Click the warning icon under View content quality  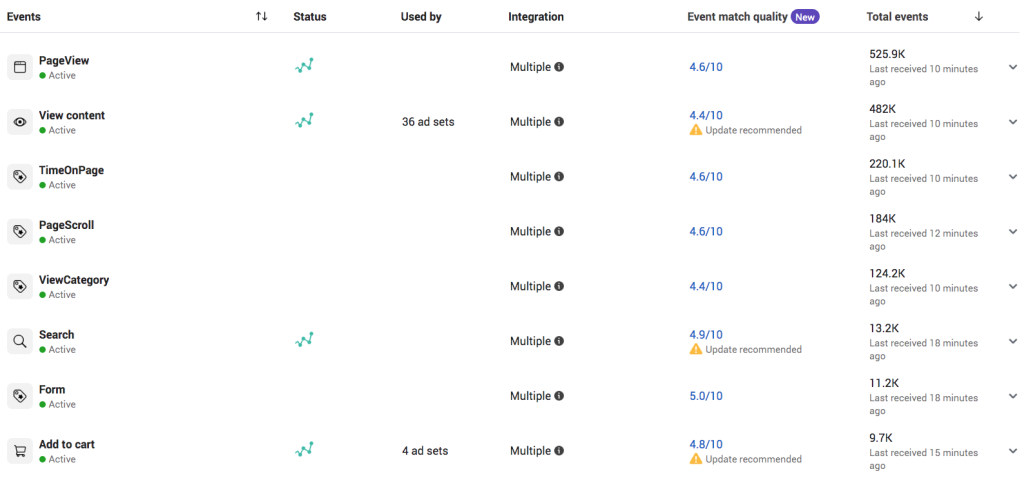(696, 130)
